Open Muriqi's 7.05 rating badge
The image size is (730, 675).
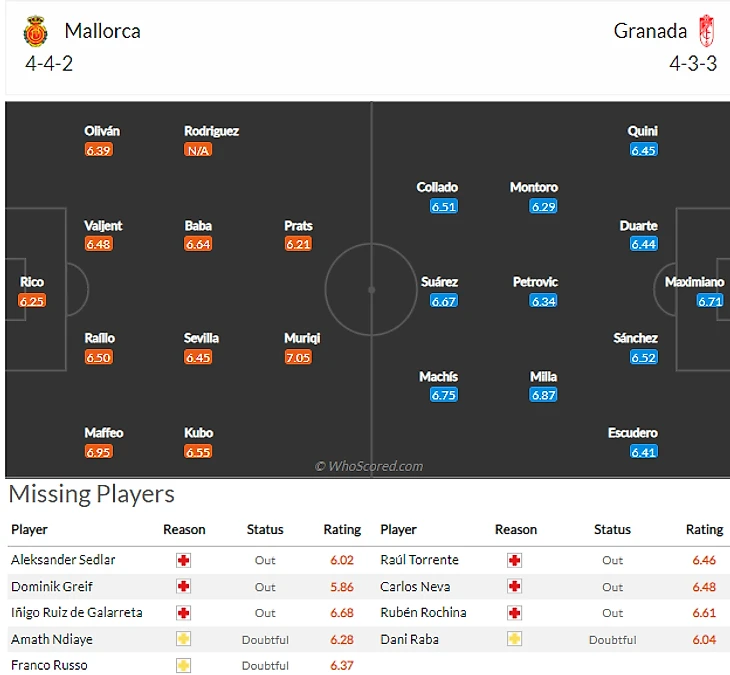[298, 358]
